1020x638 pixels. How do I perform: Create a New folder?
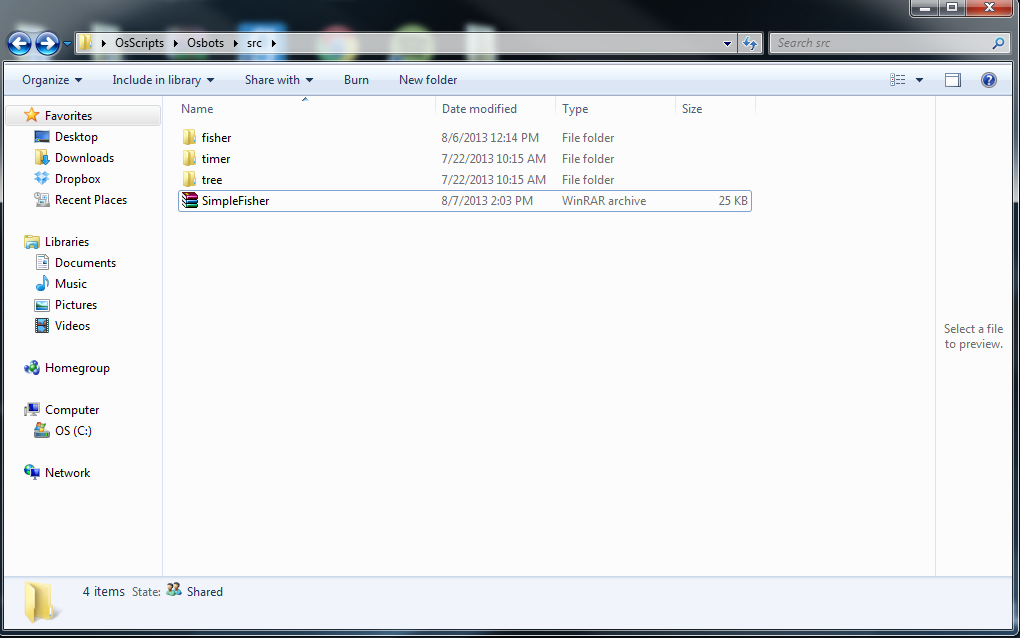(427, 79)
